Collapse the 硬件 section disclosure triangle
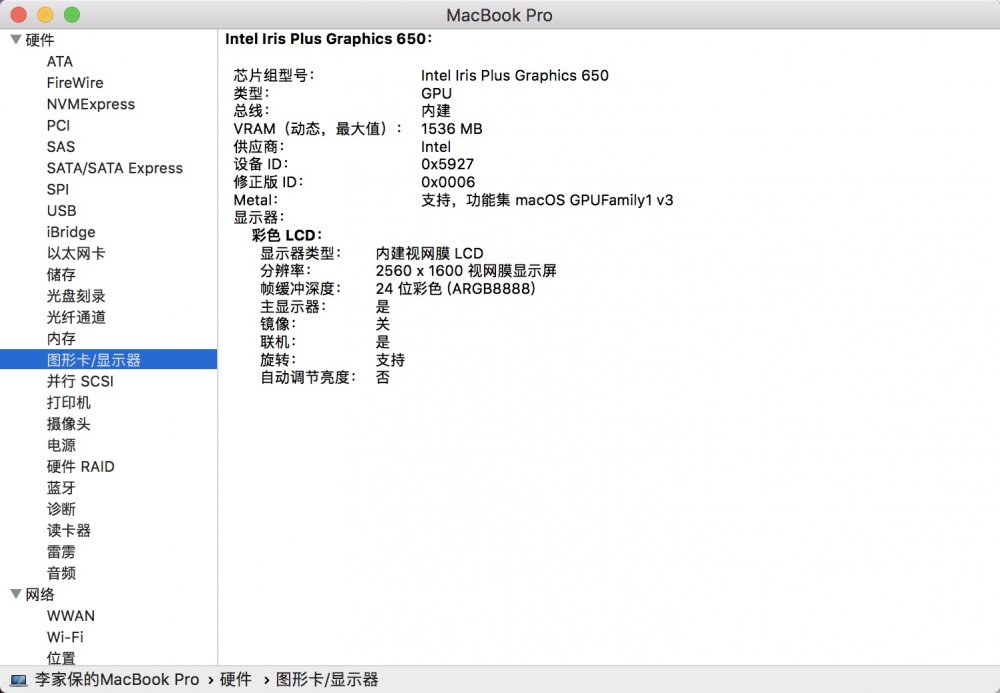 (x=16, y=40)
